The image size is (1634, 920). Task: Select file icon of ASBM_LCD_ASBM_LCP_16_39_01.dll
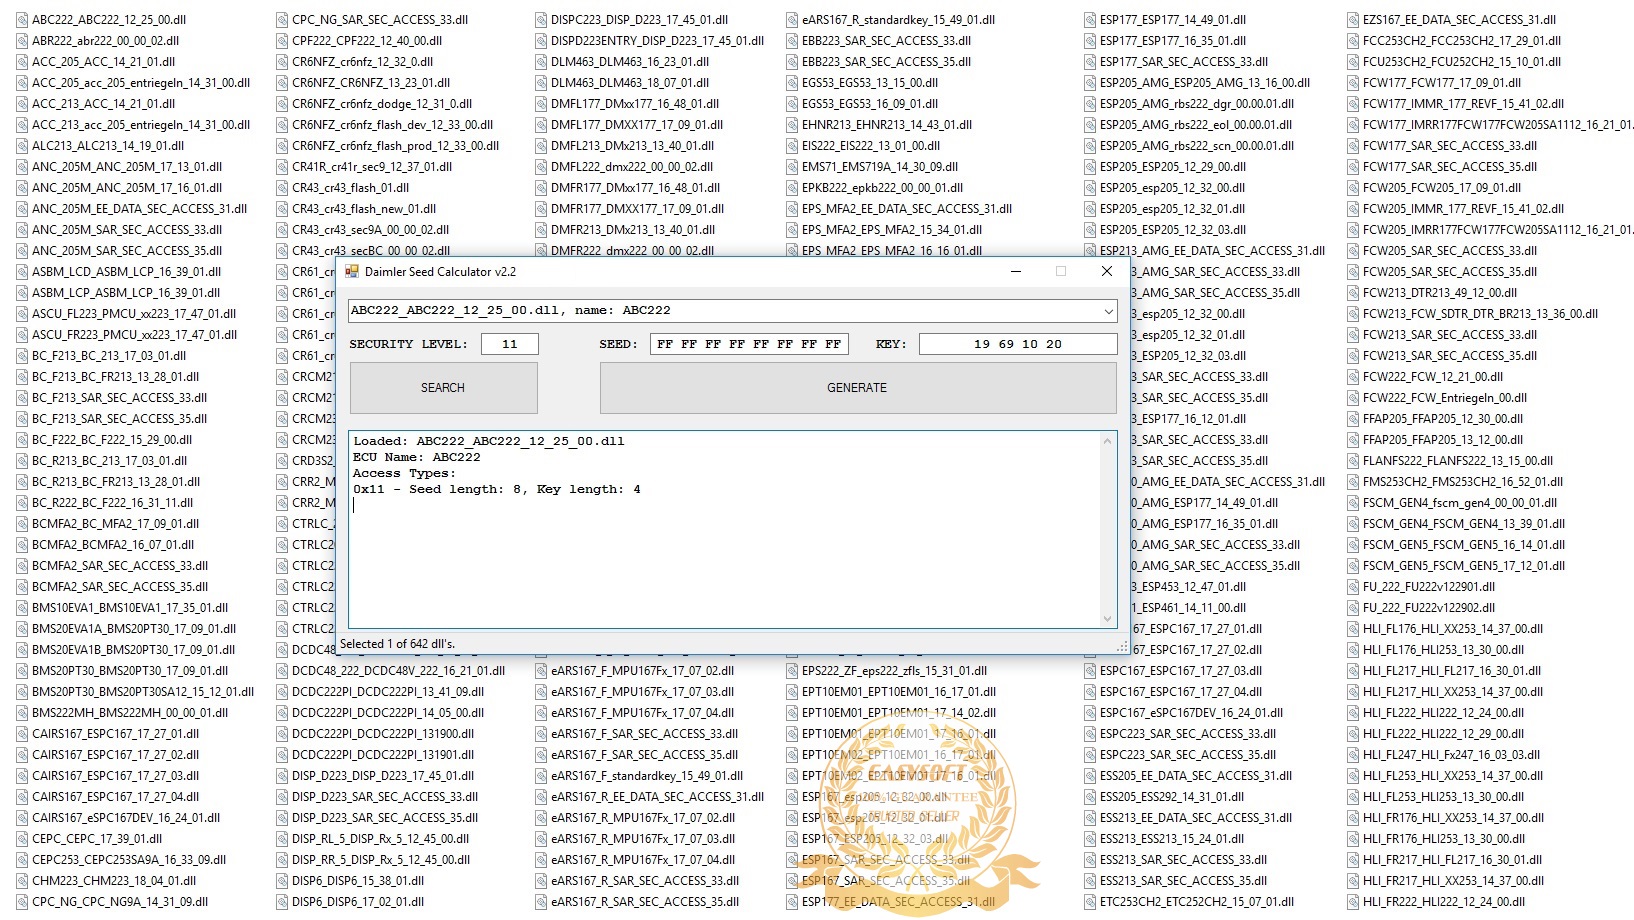(22, 271)
